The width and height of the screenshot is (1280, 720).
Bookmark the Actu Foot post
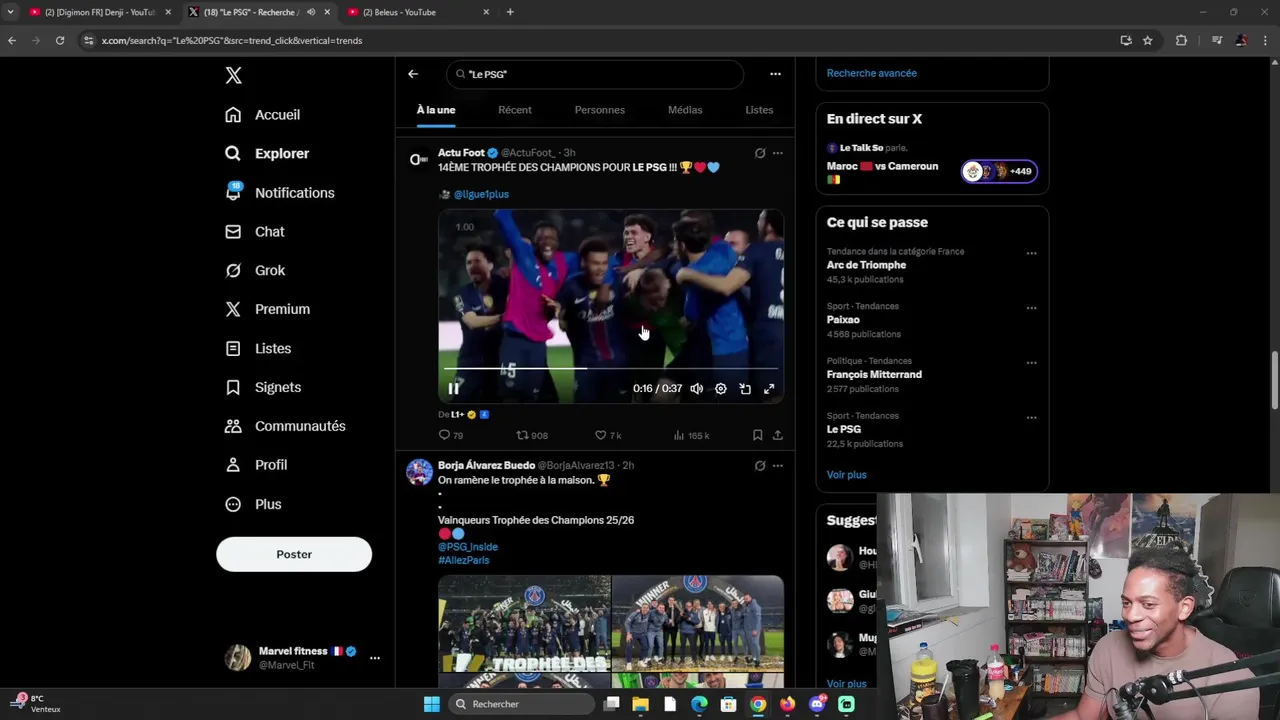click(758, 436)
